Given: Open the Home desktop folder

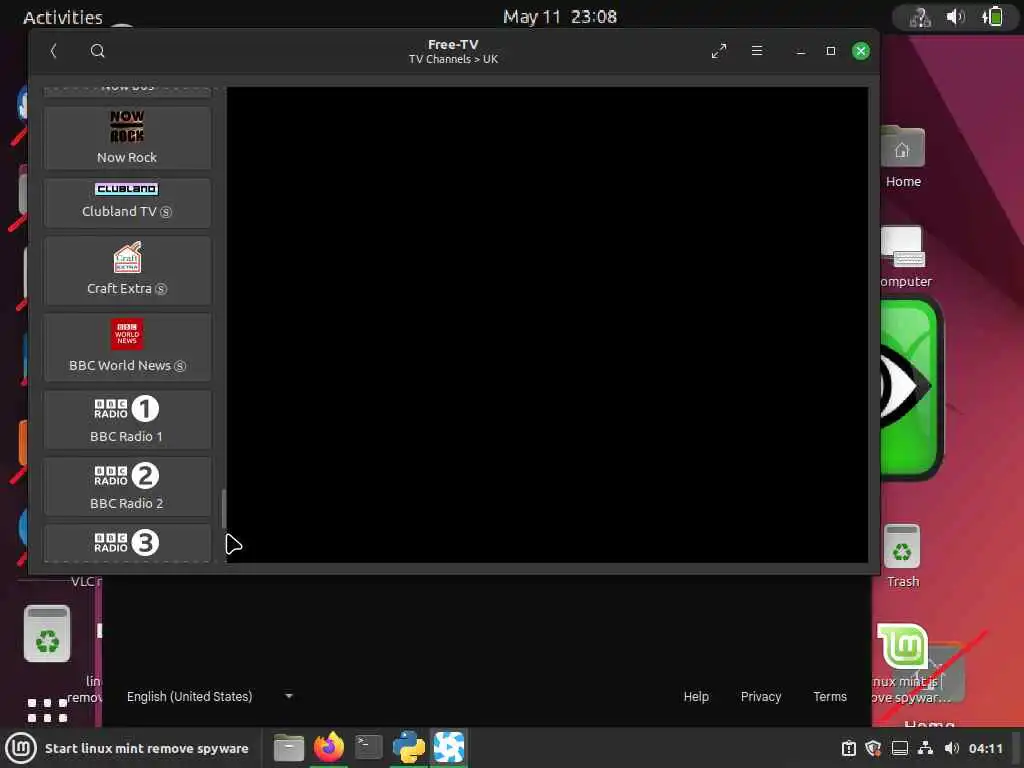Looking at the screenshot, I should pyautogui.click(x=903, y=157).
